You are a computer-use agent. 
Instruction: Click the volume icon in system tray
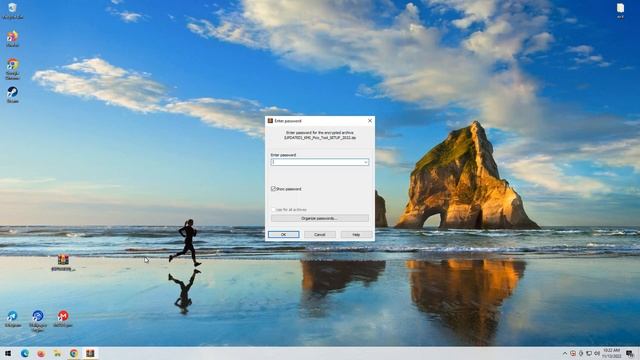coord(597,353)
